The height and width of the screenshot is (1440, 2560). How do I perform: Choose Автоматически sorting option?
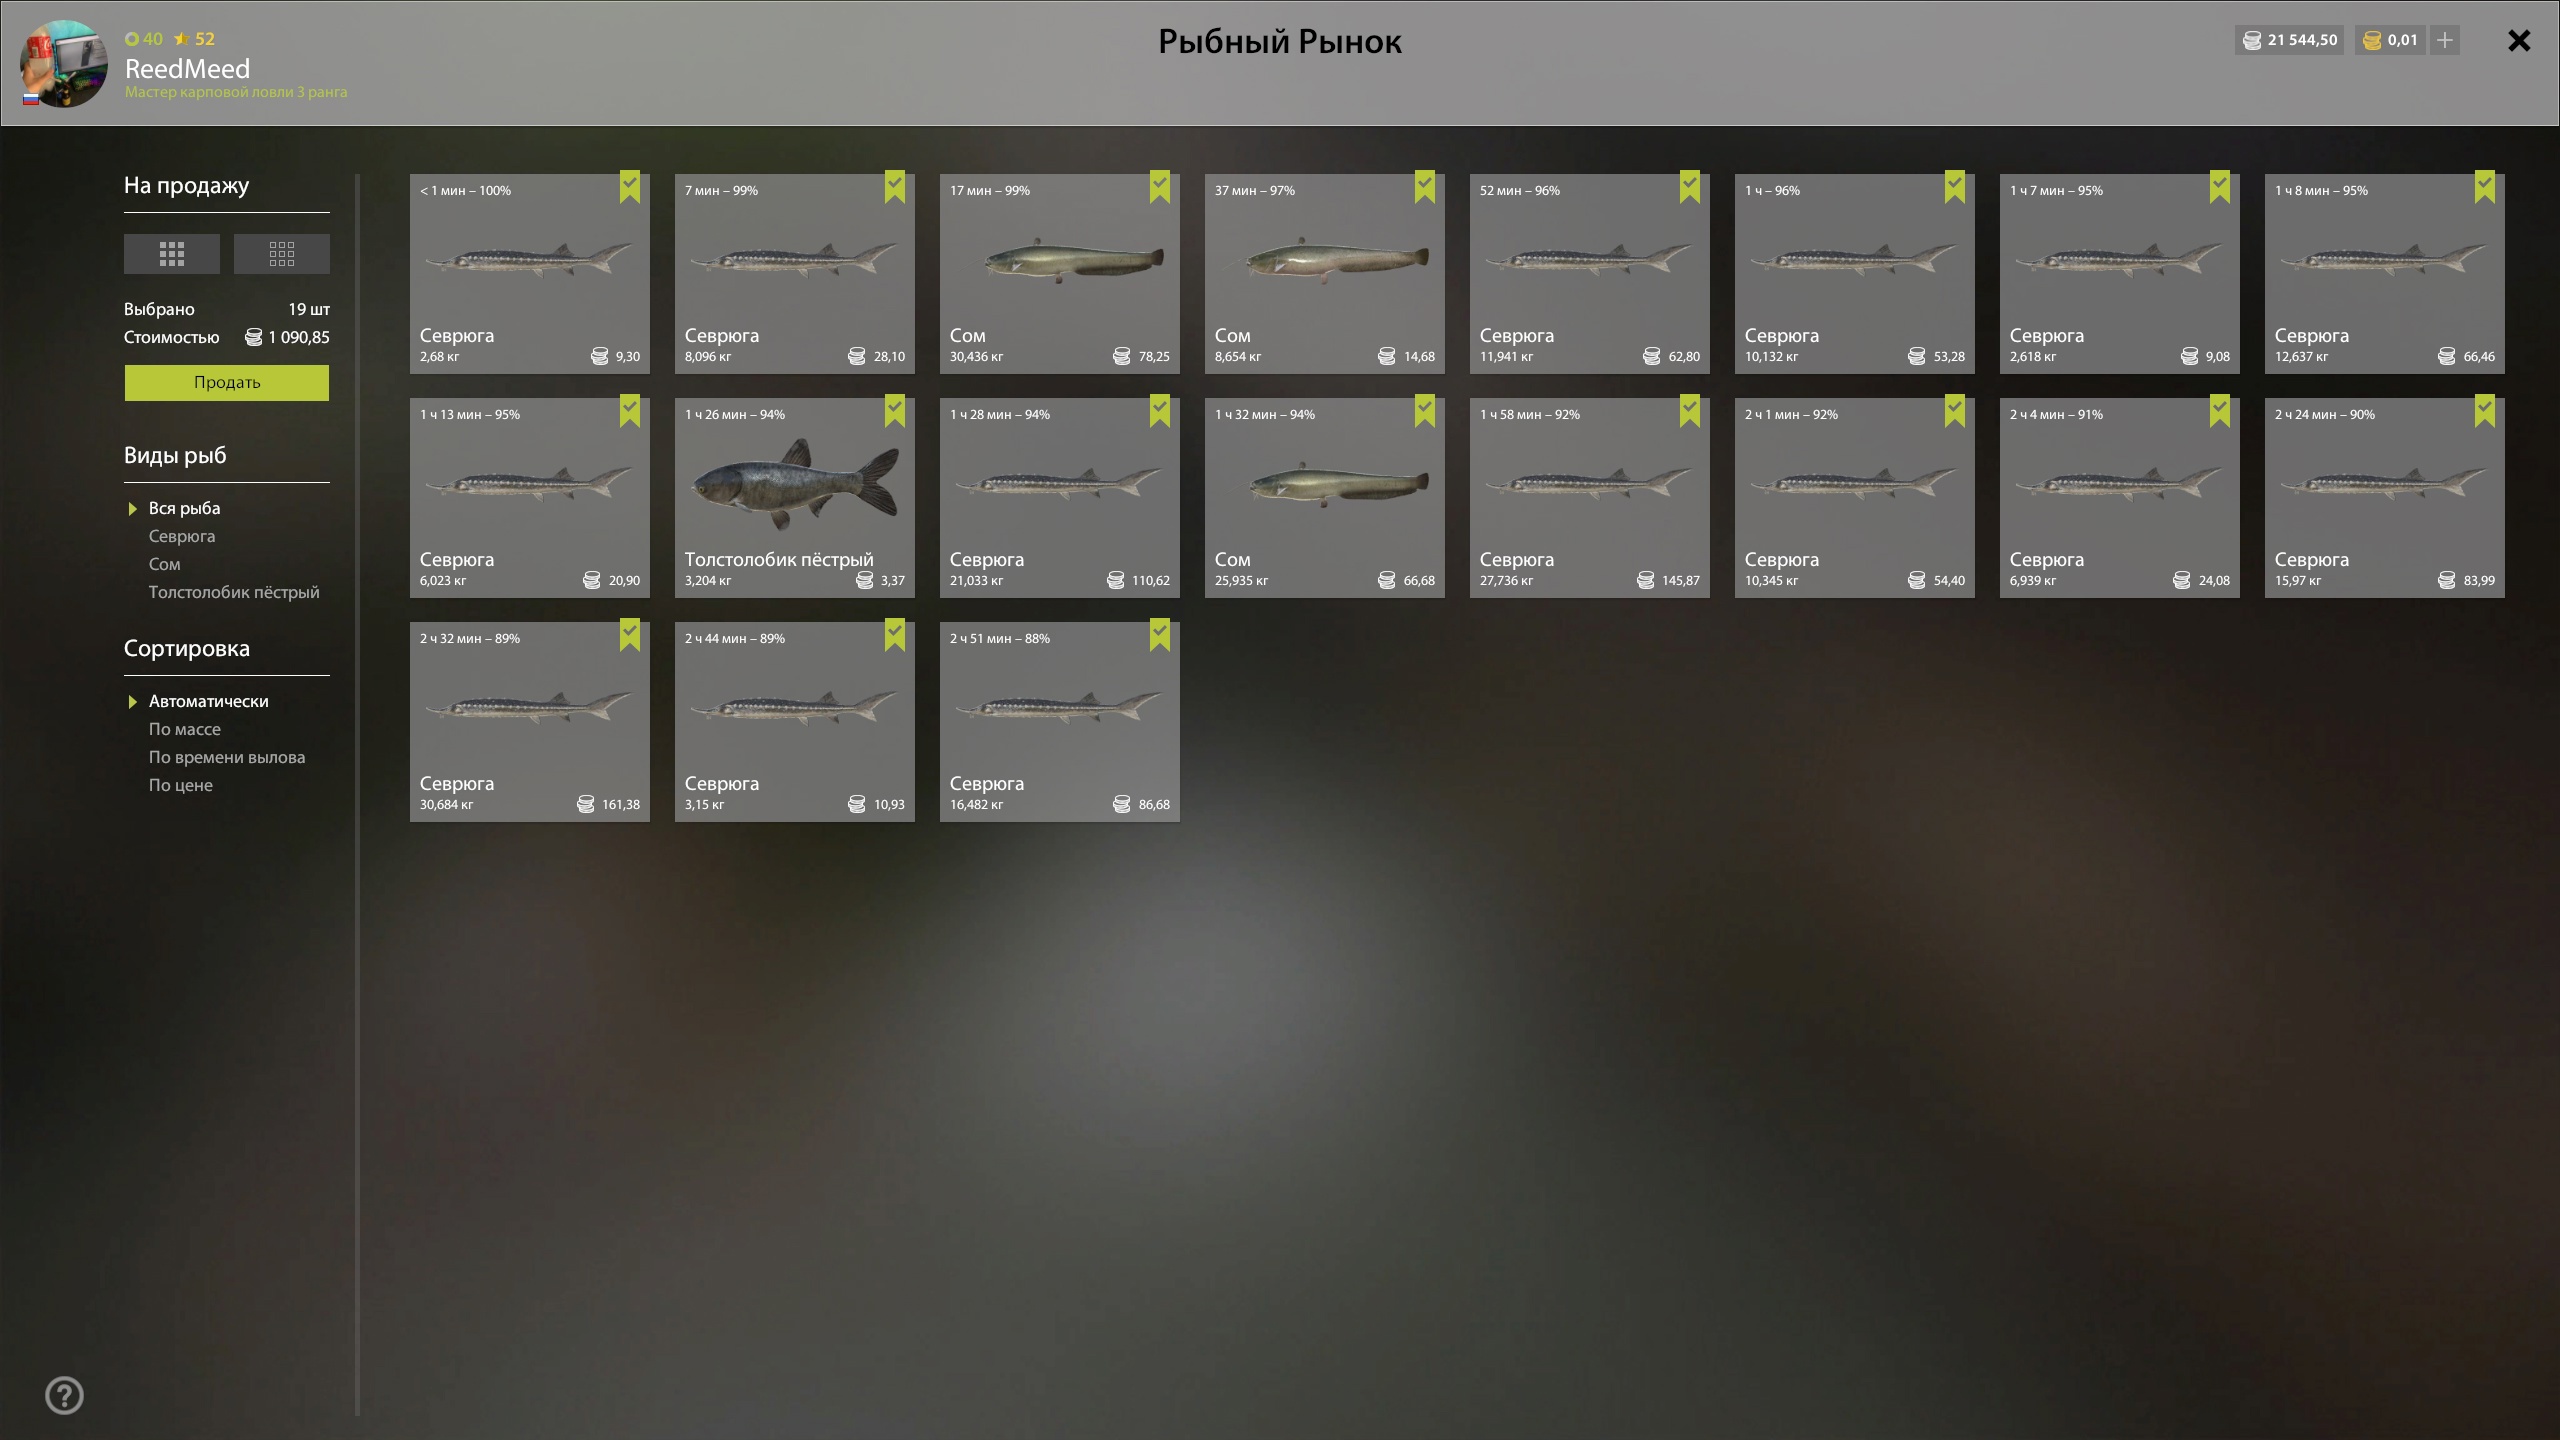[x=209, y=701]
